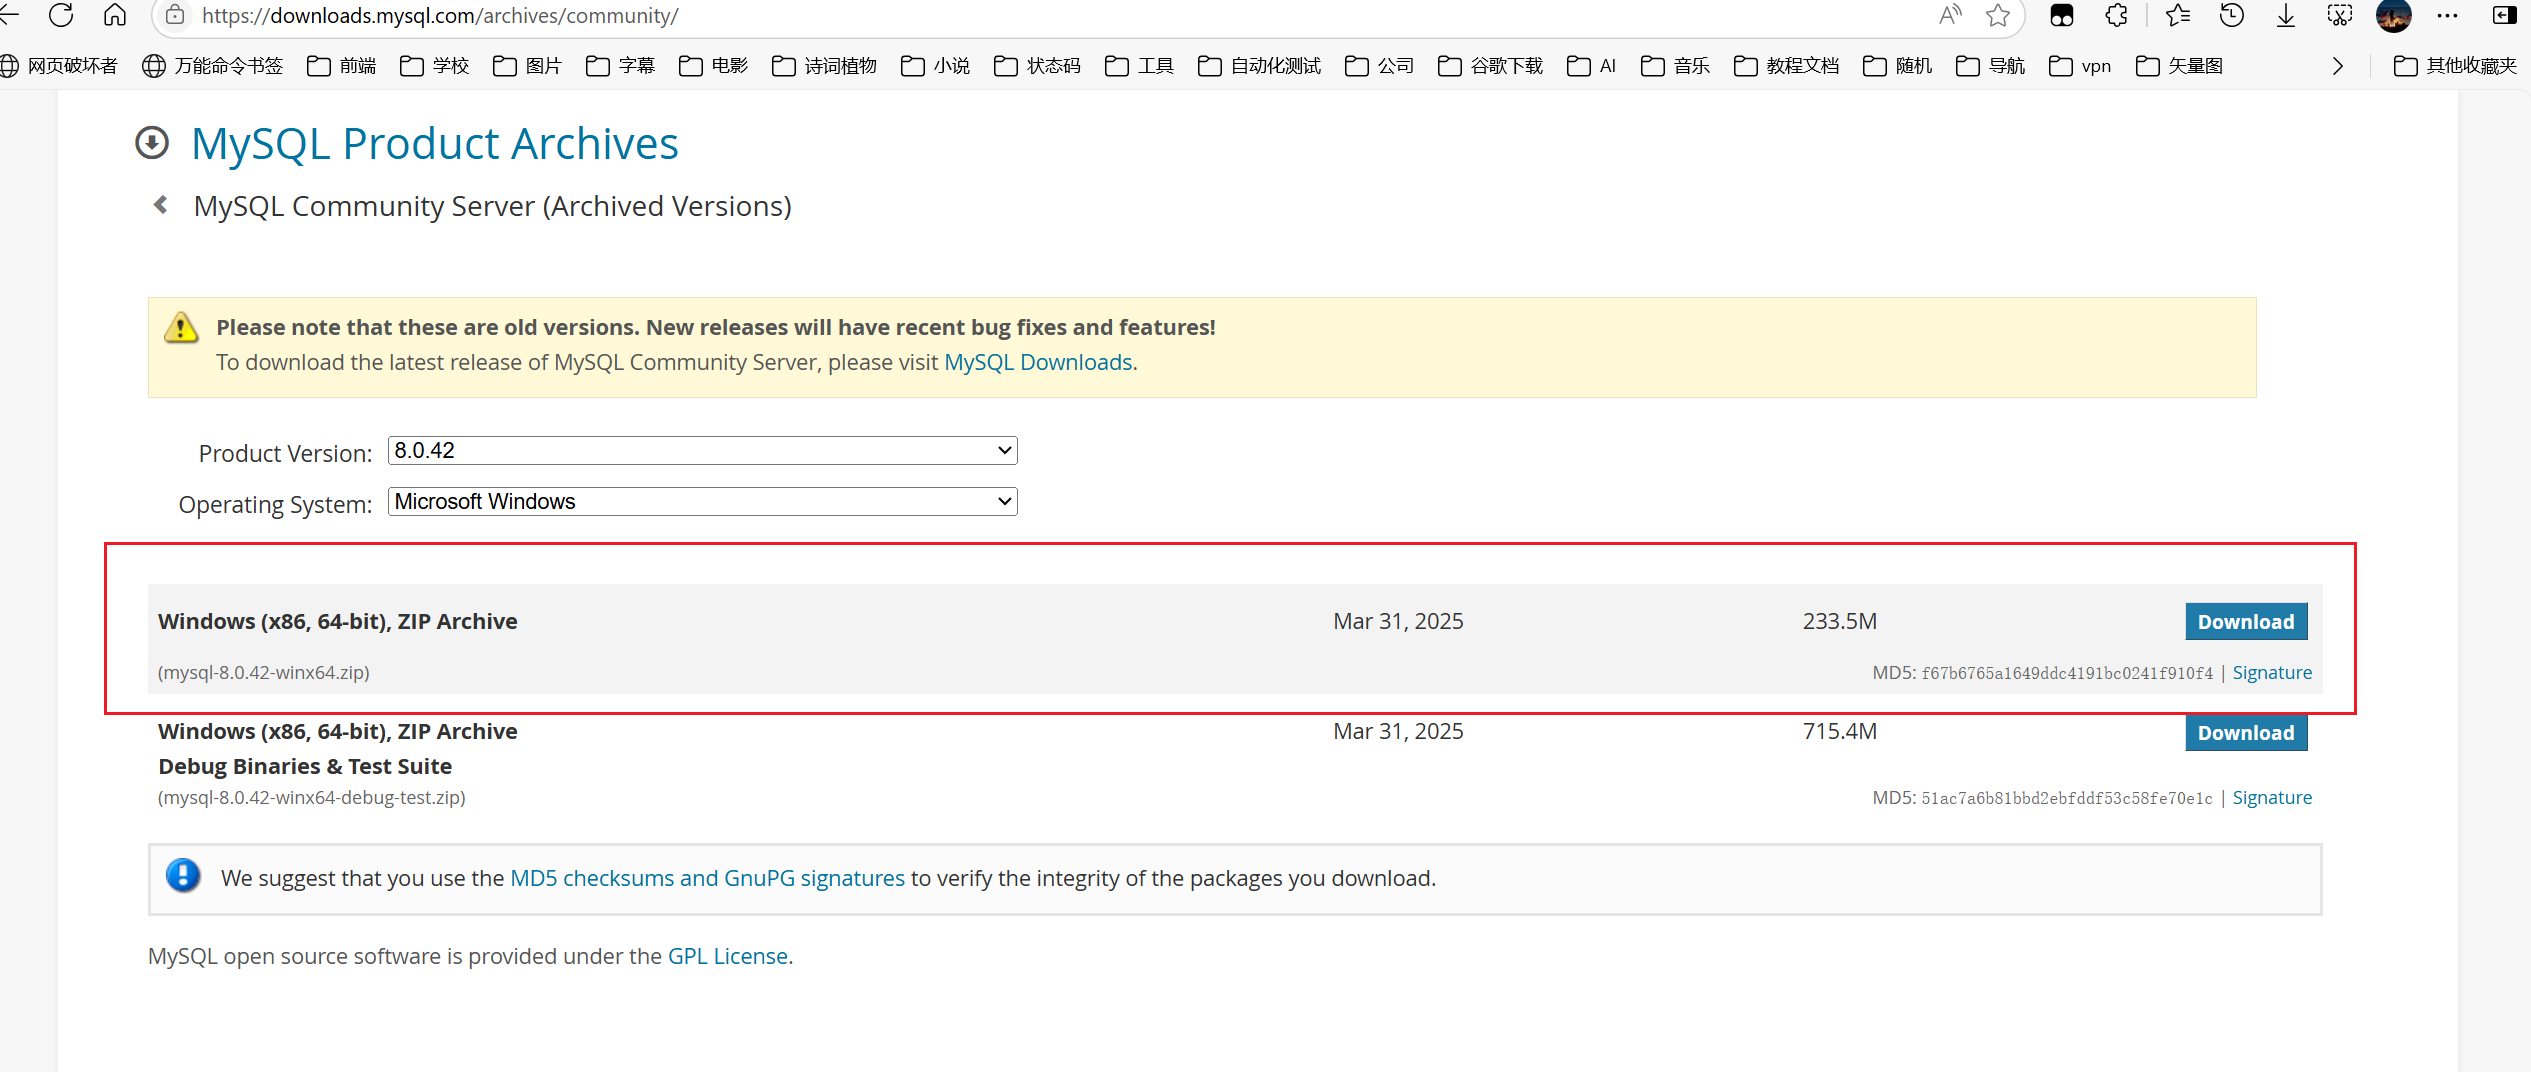Click the screenshot capture icon

[2340, 15]
